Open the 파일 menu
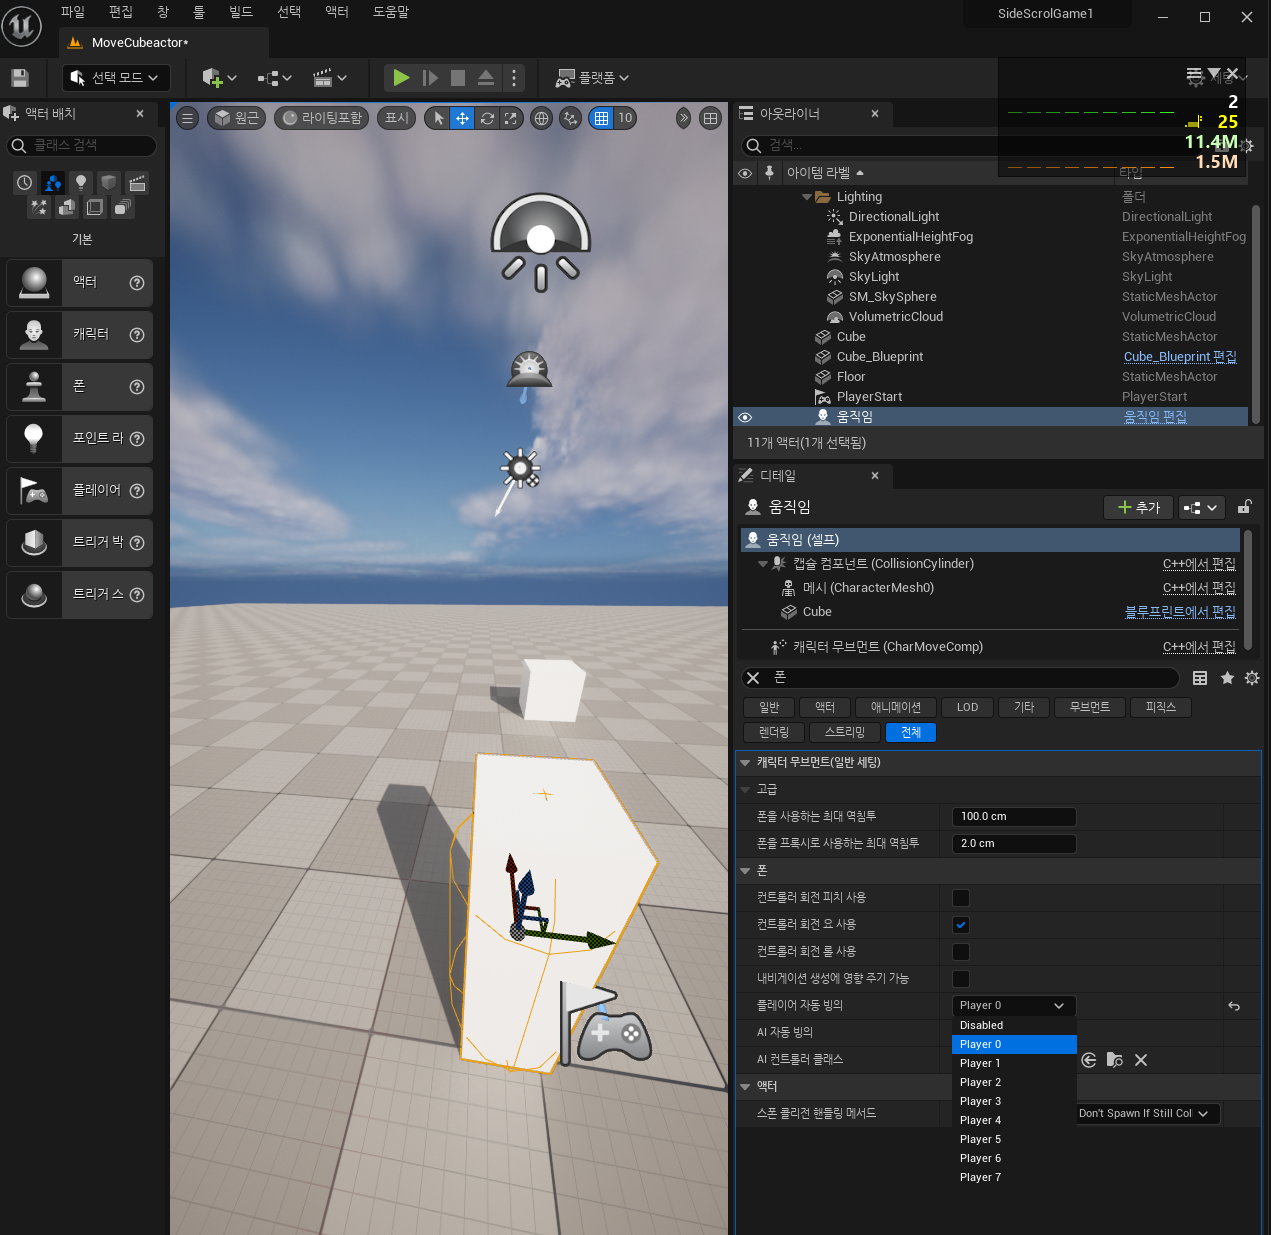Screen dimensions: 1271x1235 click(73, 12)
